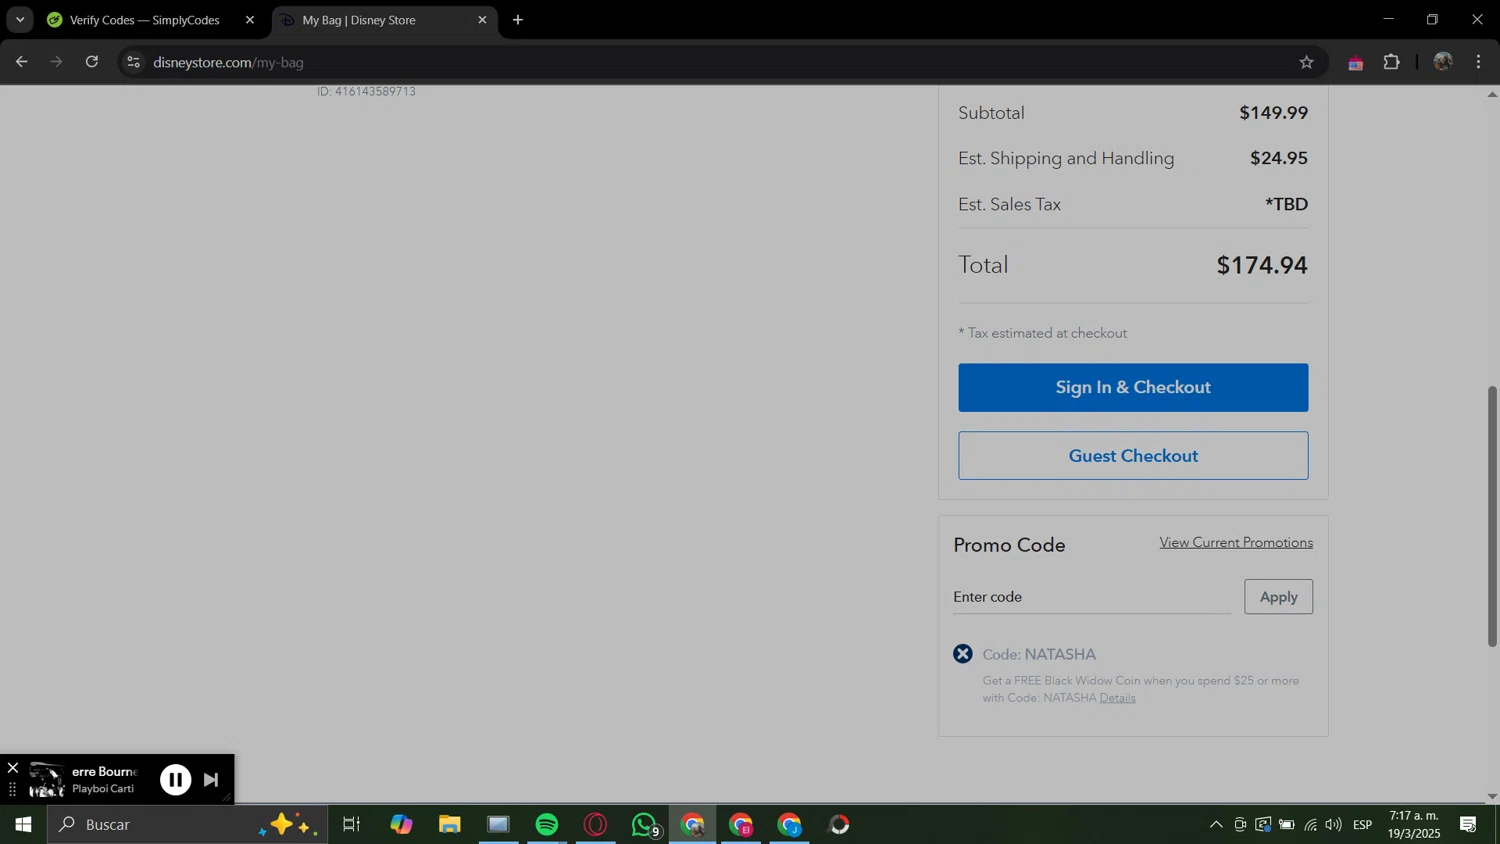Screen dimensions: 1500x844
Task: Open View Current Promotions link
Action: [1236, 542]
